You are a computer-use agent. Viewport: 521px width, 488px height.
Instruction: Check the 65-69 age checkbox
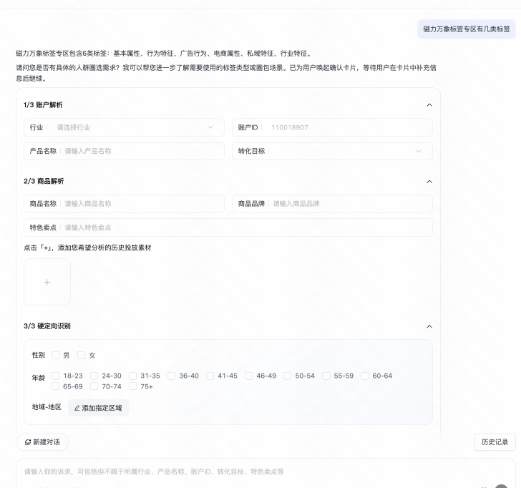(55, 386)
